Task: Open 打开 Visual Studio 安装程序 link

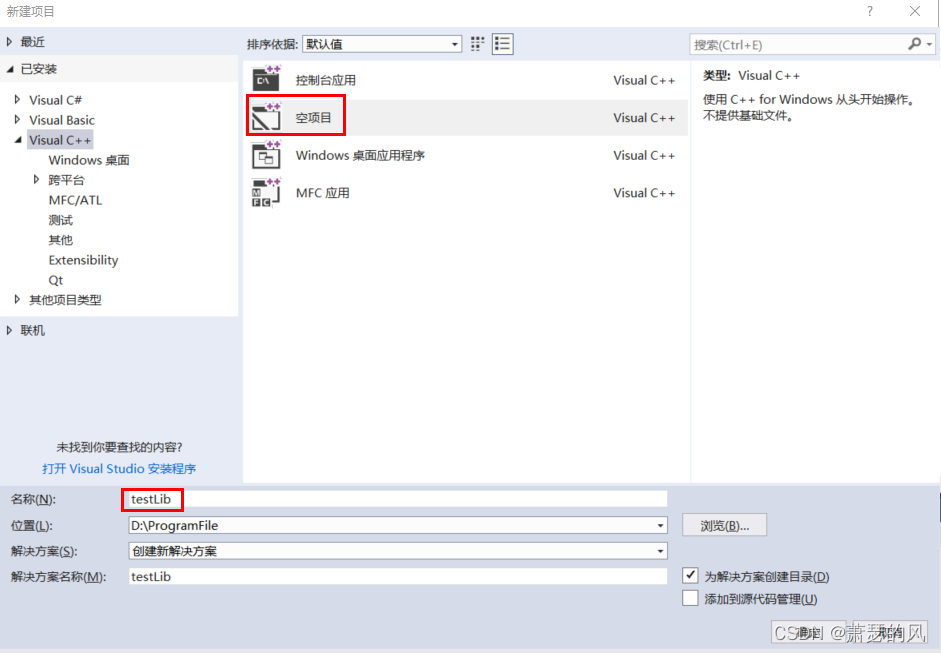Action: (119, 468)
